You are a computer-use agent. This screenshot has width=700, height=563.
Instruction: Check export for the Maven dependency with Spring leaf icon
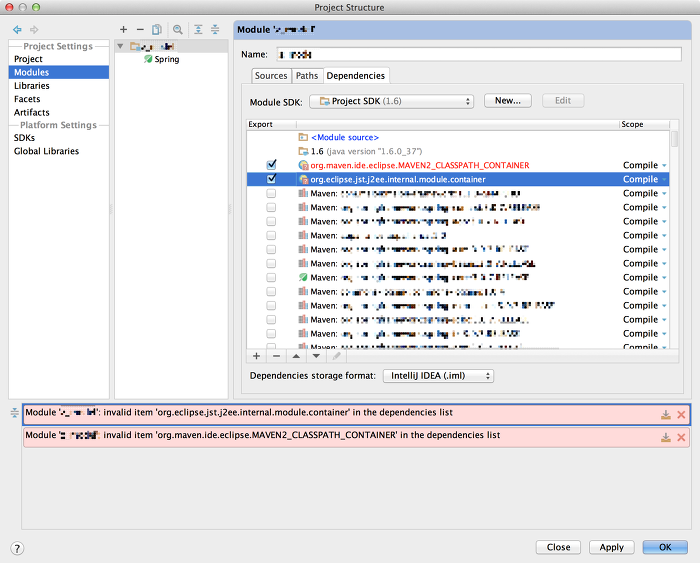(x=271, y=277)
